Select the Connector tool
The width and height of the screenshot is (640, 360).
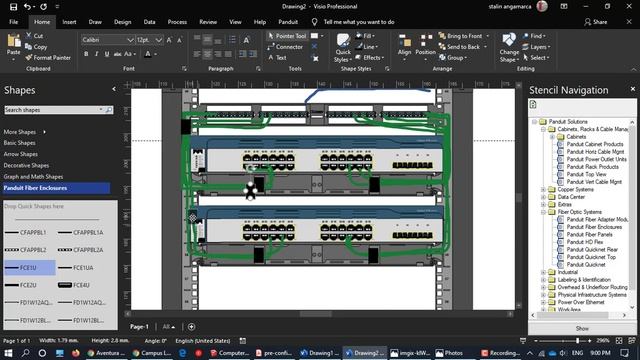(285, 47)
